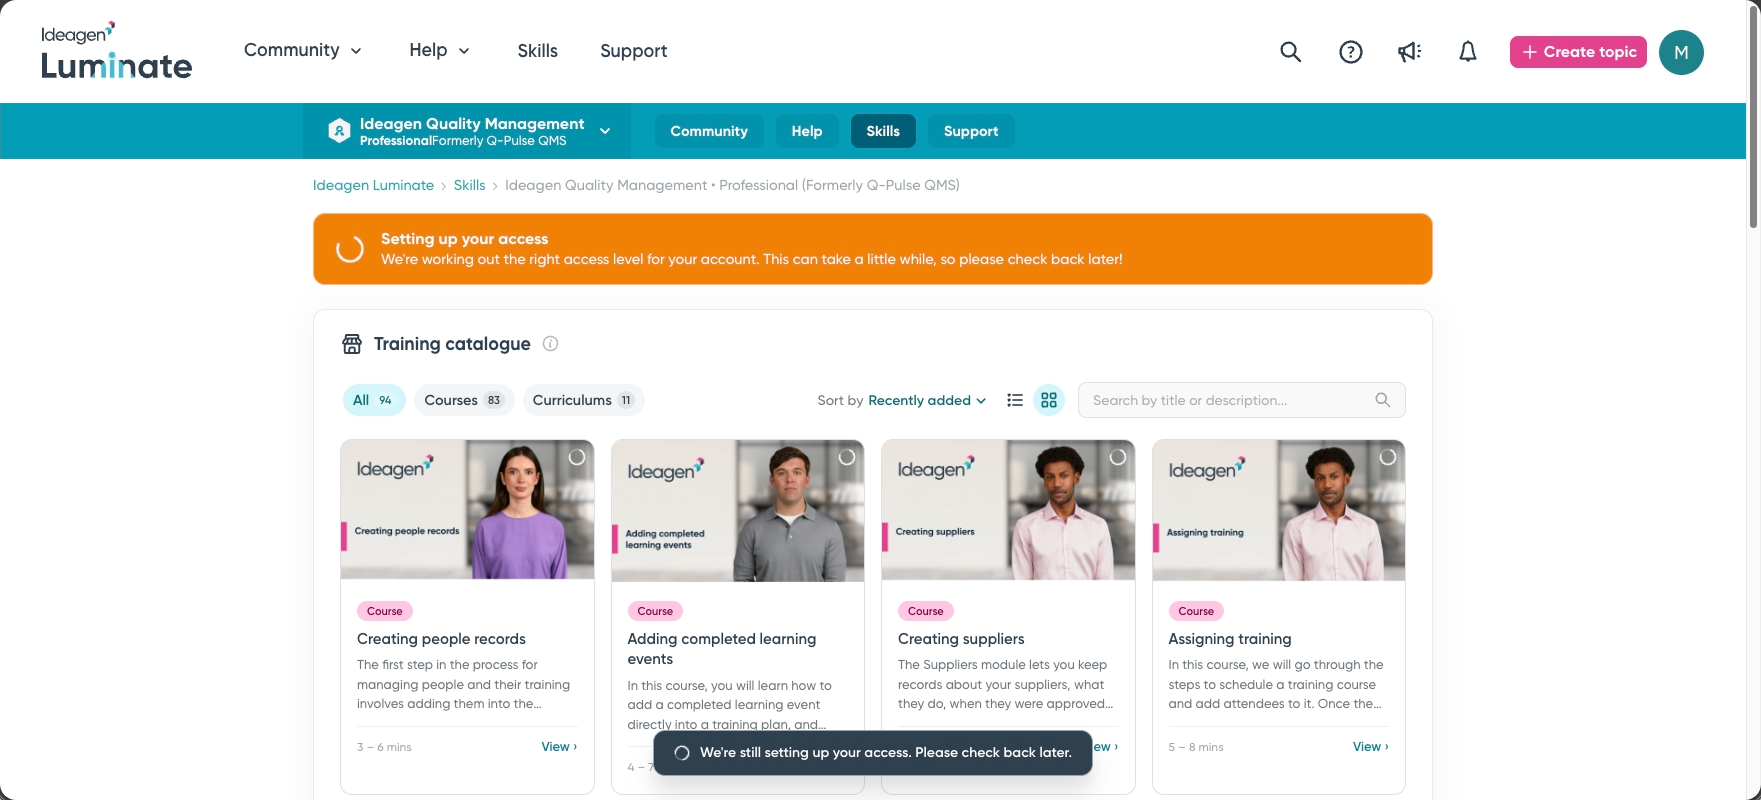
Task: Switch to list view layout
Action: 1015,400
